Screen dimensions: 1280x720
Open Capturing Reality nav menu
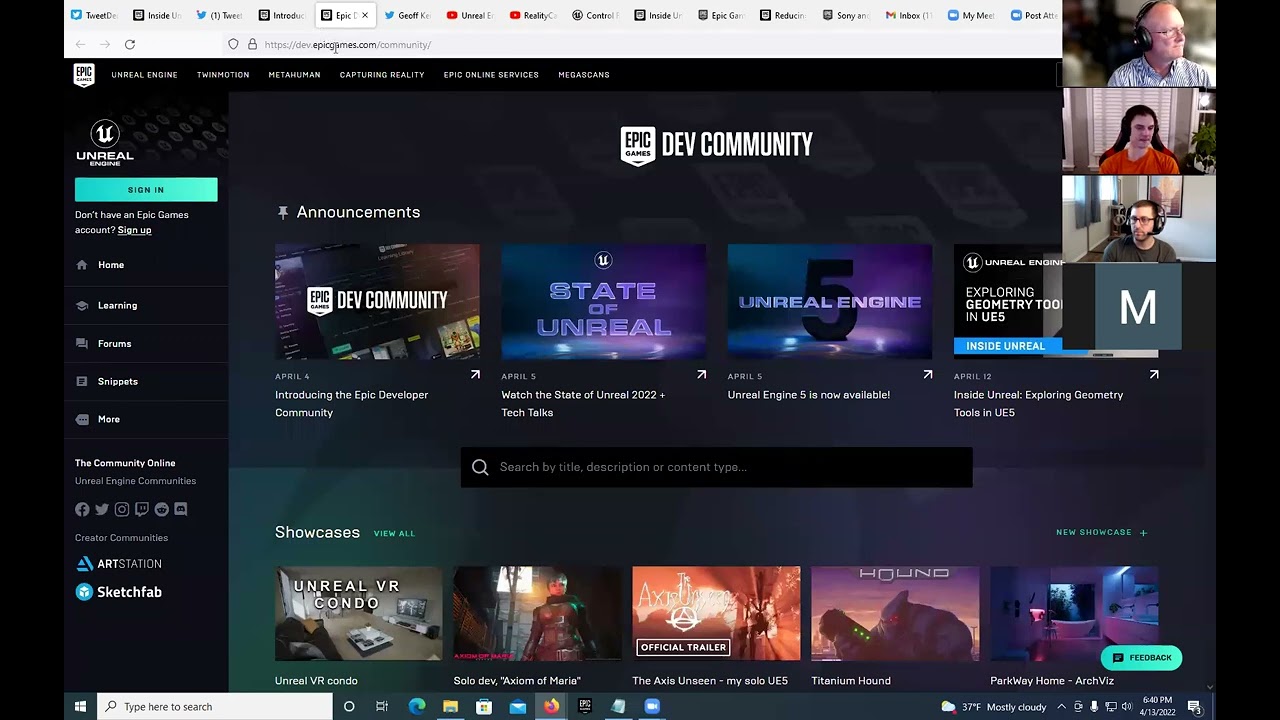pyautogui.click(x=382, y=75)
